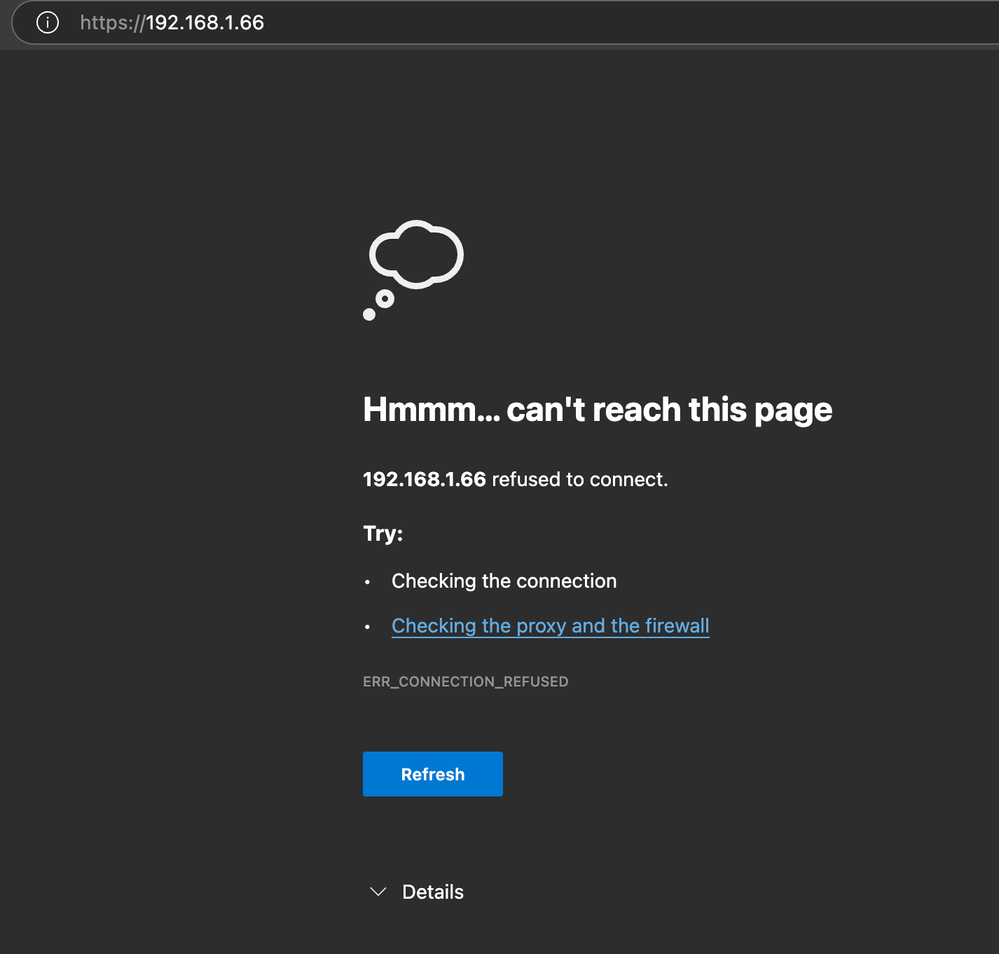This screenshot has width=999, height=954.
Task: Click the Details label
Action: pyautogui.click(x=433, y=891)
